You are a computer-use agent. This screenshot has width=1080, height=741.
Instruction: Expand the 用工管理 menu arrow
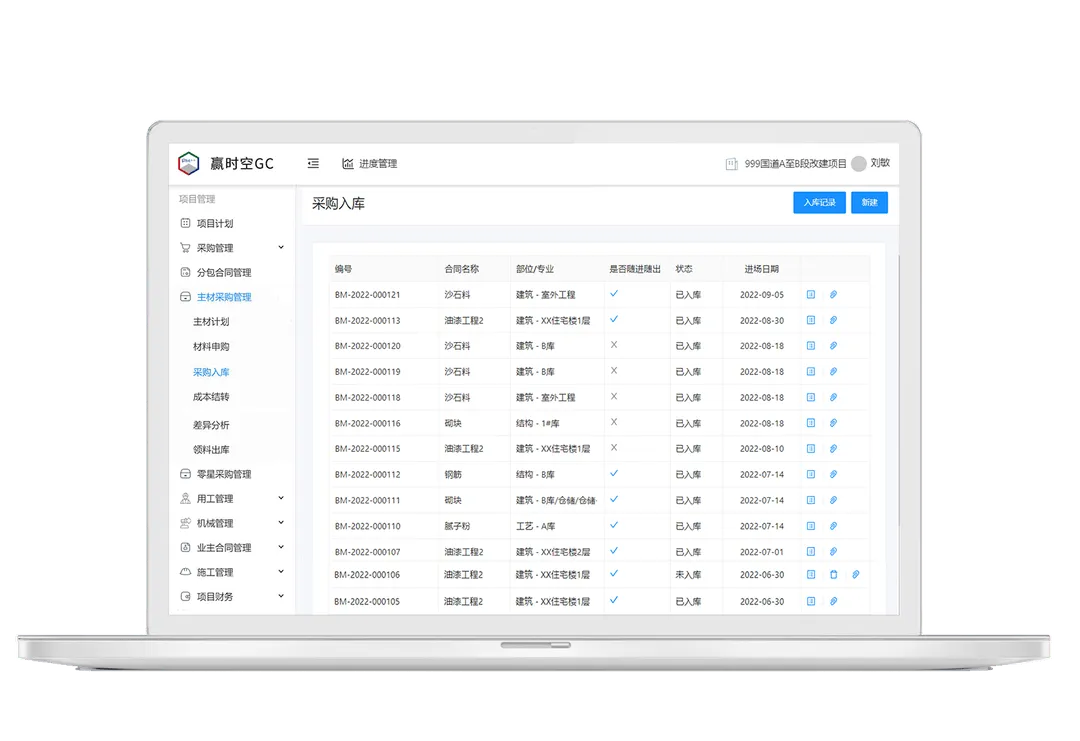[x=281, y=498]
